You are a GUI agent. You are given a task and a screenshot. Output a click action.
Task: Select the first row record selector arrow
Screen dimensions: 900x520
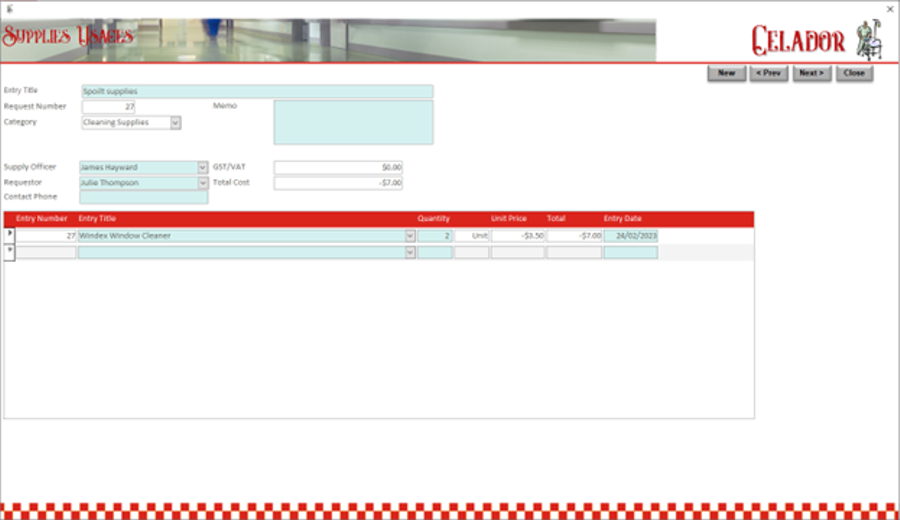(10, 234)
